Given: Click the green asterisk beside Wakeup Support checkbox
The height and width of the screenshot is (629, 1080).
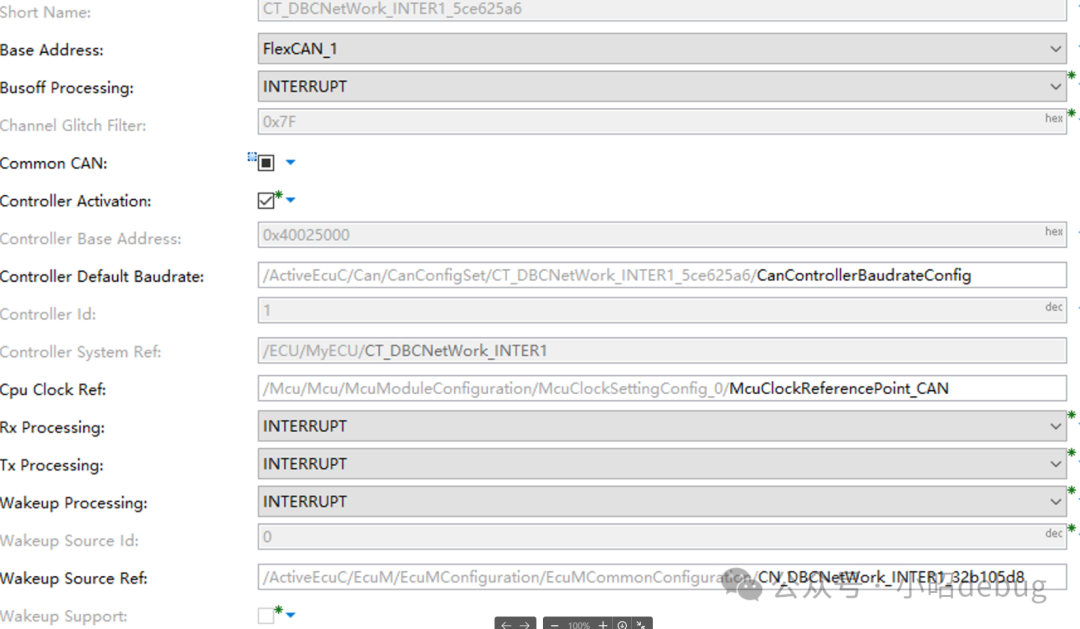Looking at the screenshot, I should pyautogui.click(x=278, y=610).
